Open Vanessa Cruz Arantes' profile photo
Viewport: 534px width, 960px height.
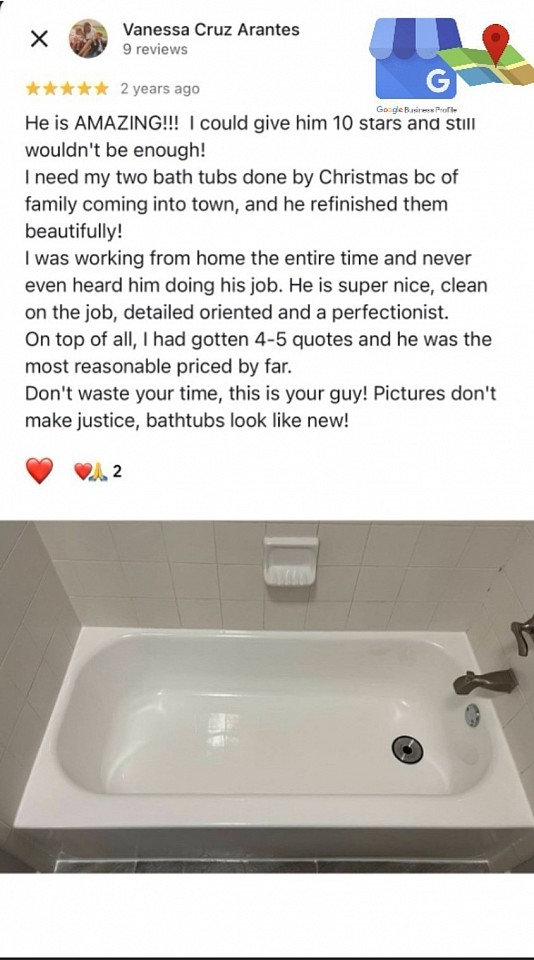click(x=88, y=38)
